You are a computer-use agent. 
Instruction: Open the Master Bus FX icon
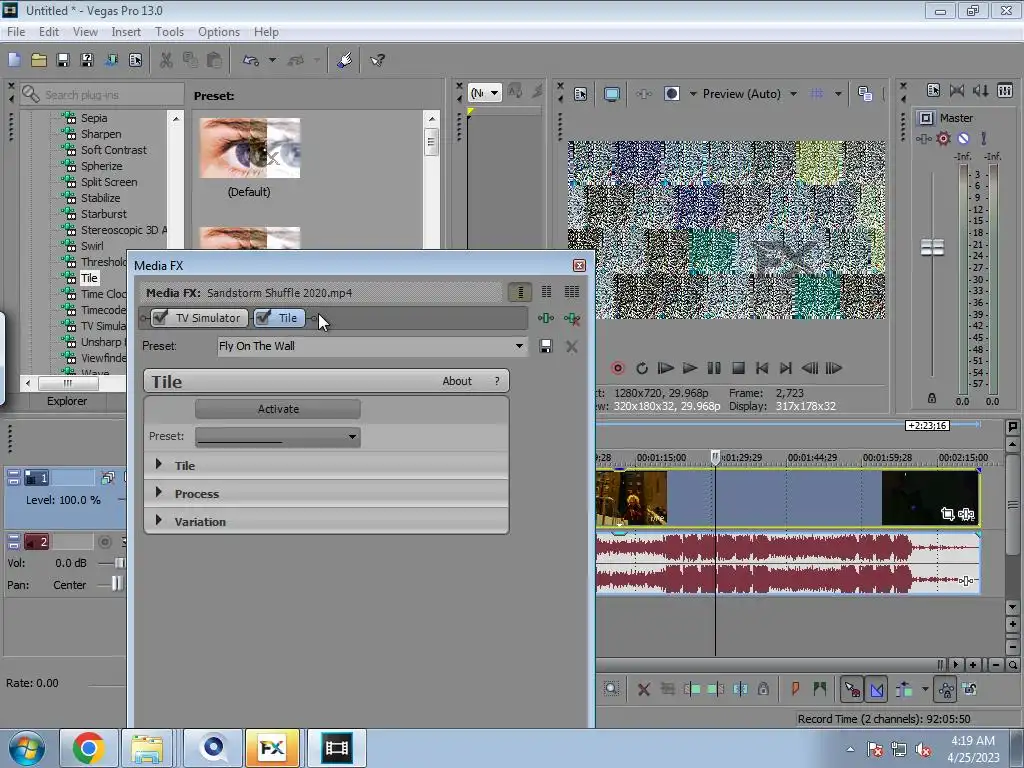click(x=923, y=138)
